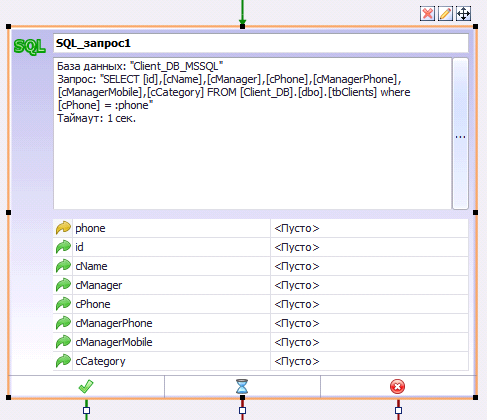Click the <Пусто> value for cManagerMobile

pos(370,342)
